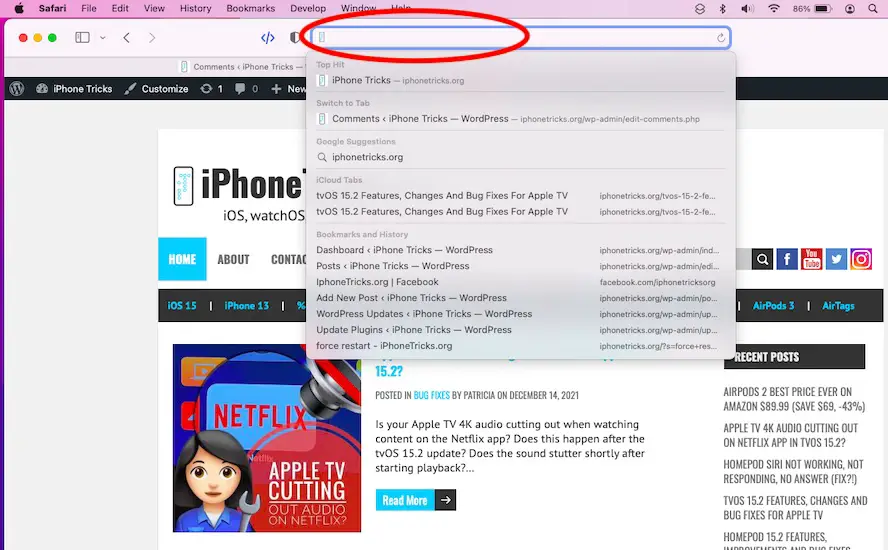
Task: Click the Read More button
Action: pyautogui.click(x=405, y=500)
